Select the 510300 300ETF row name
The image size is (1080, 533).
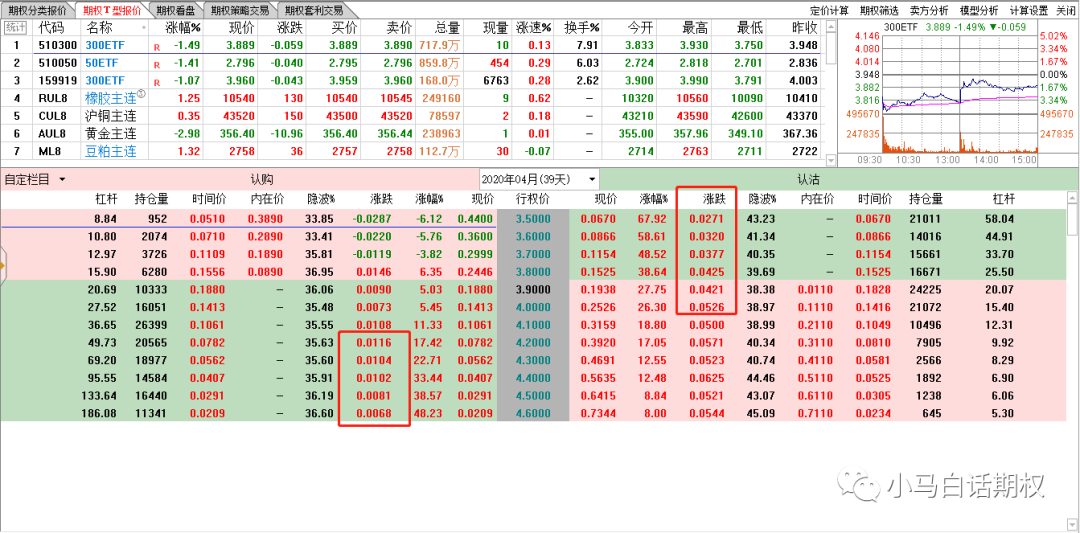[x=105, y=45]
